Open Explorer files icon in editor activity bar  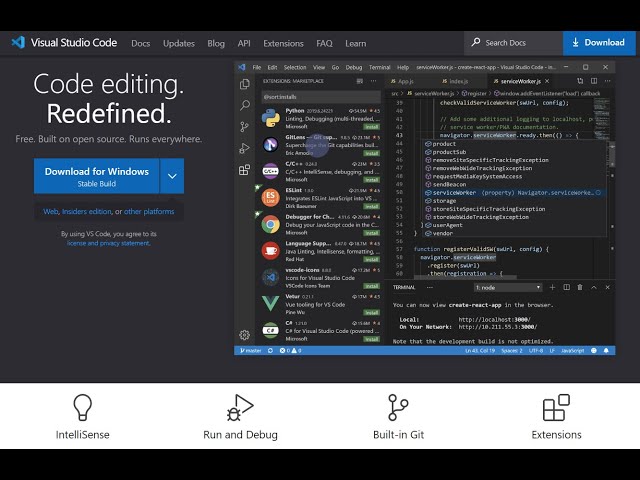[244, 84]
